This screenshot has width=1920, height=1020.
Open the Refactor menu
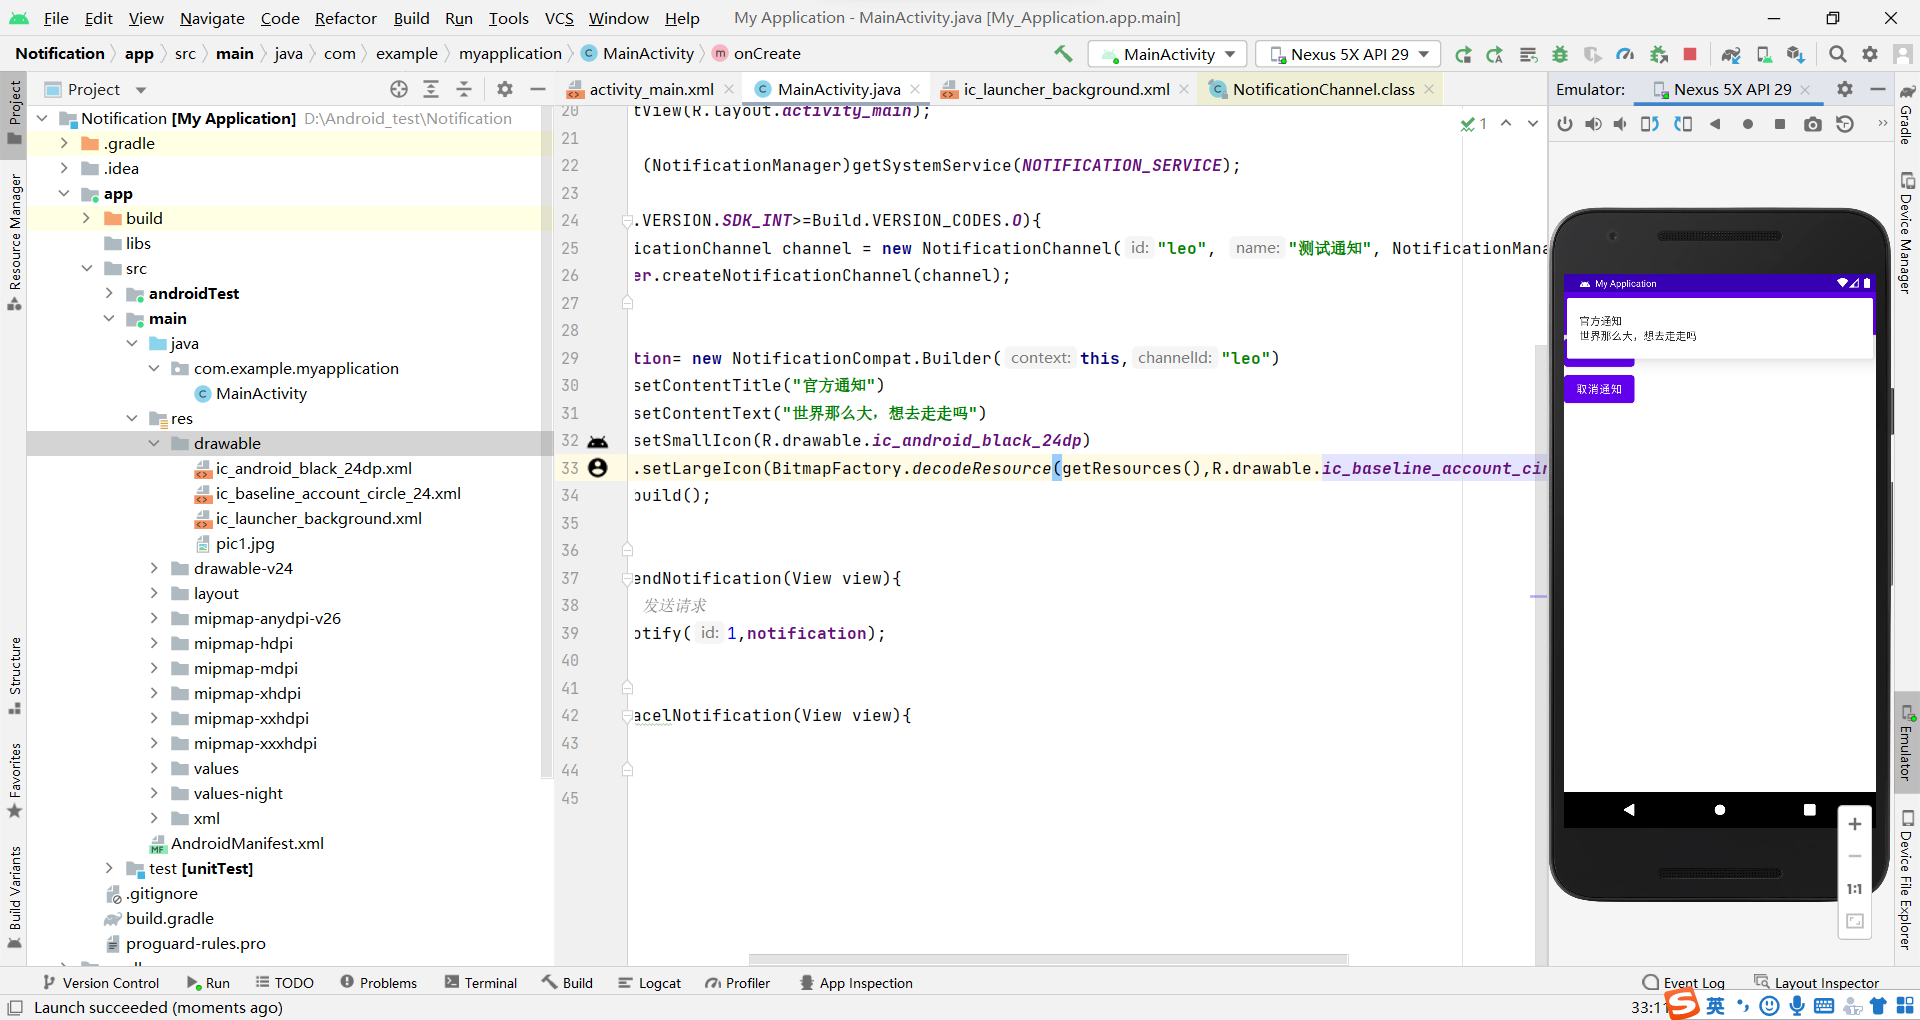coord(346,18)
